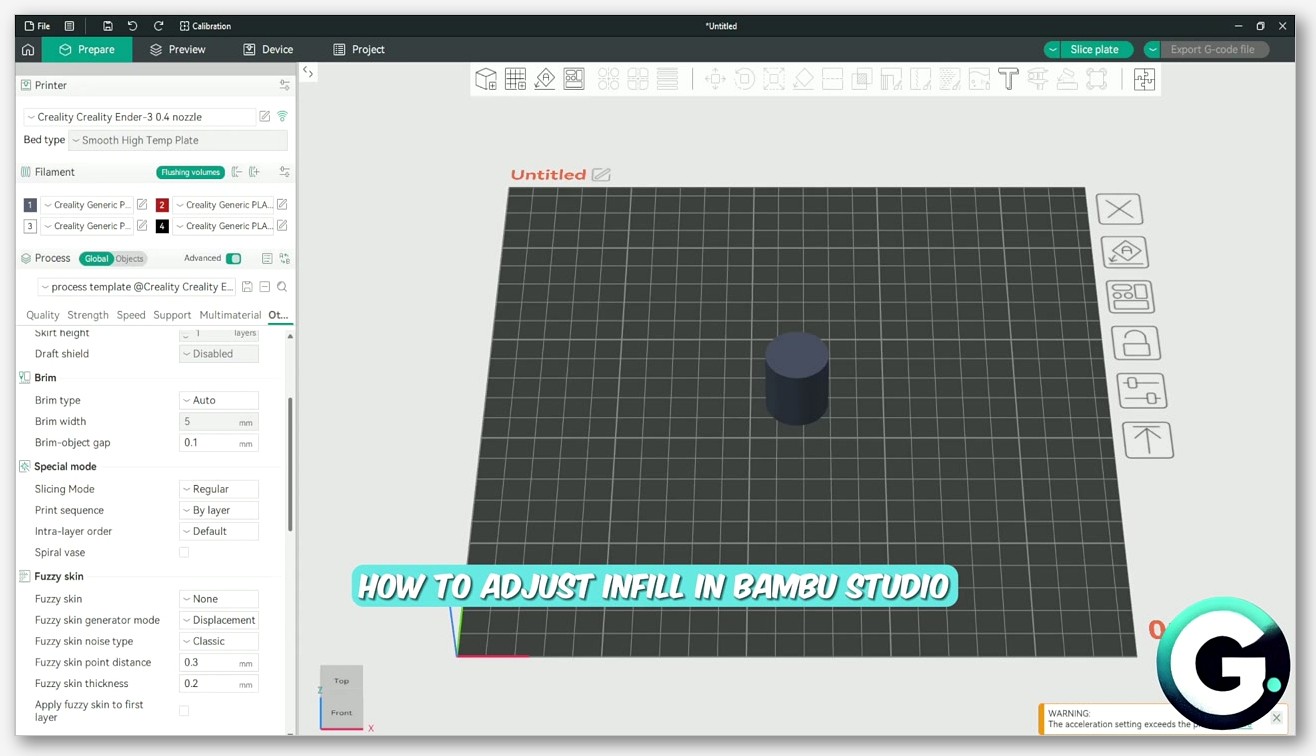This screenshot has height=756, width=1316.
Task: Click the Save project icon
Action: 107,26
